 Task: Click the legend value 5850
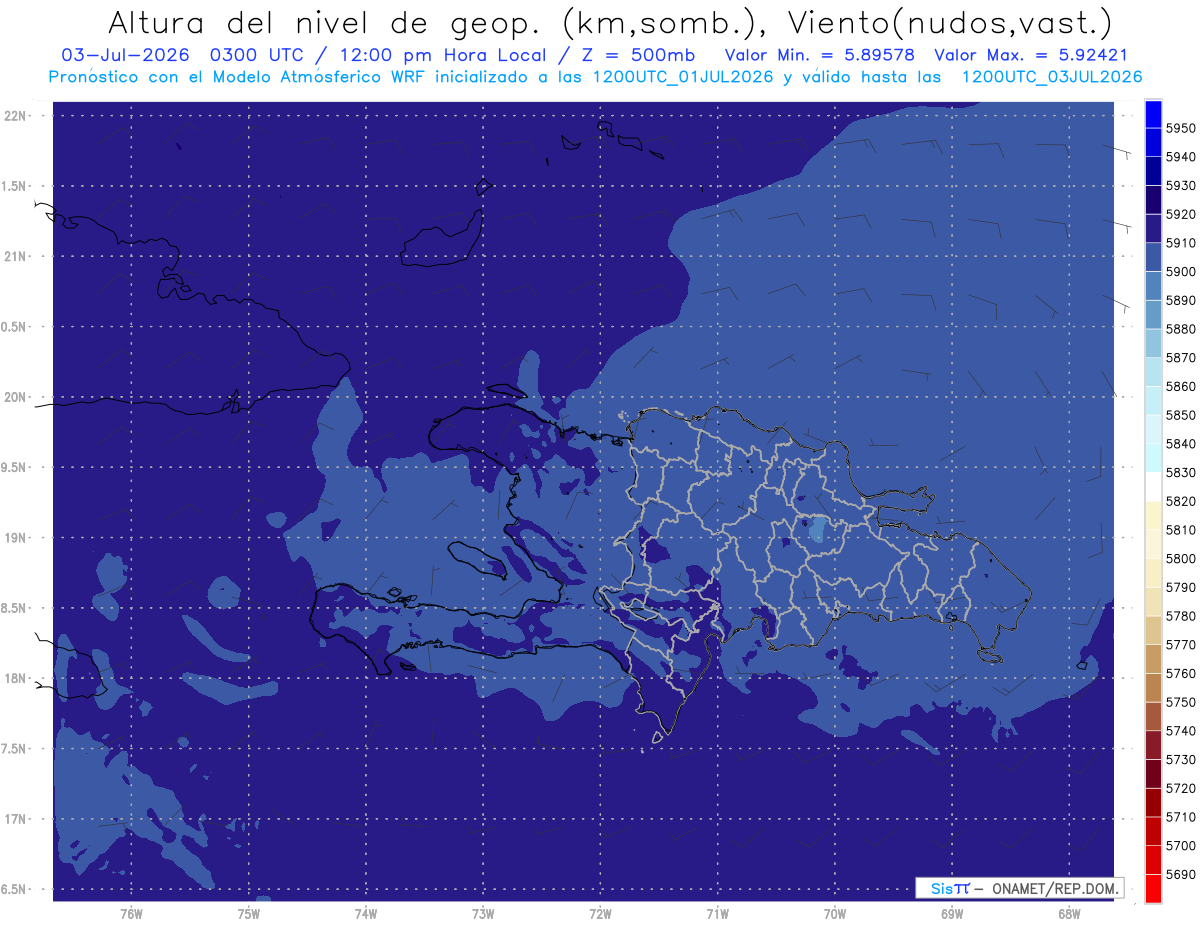pos(1180,415)
